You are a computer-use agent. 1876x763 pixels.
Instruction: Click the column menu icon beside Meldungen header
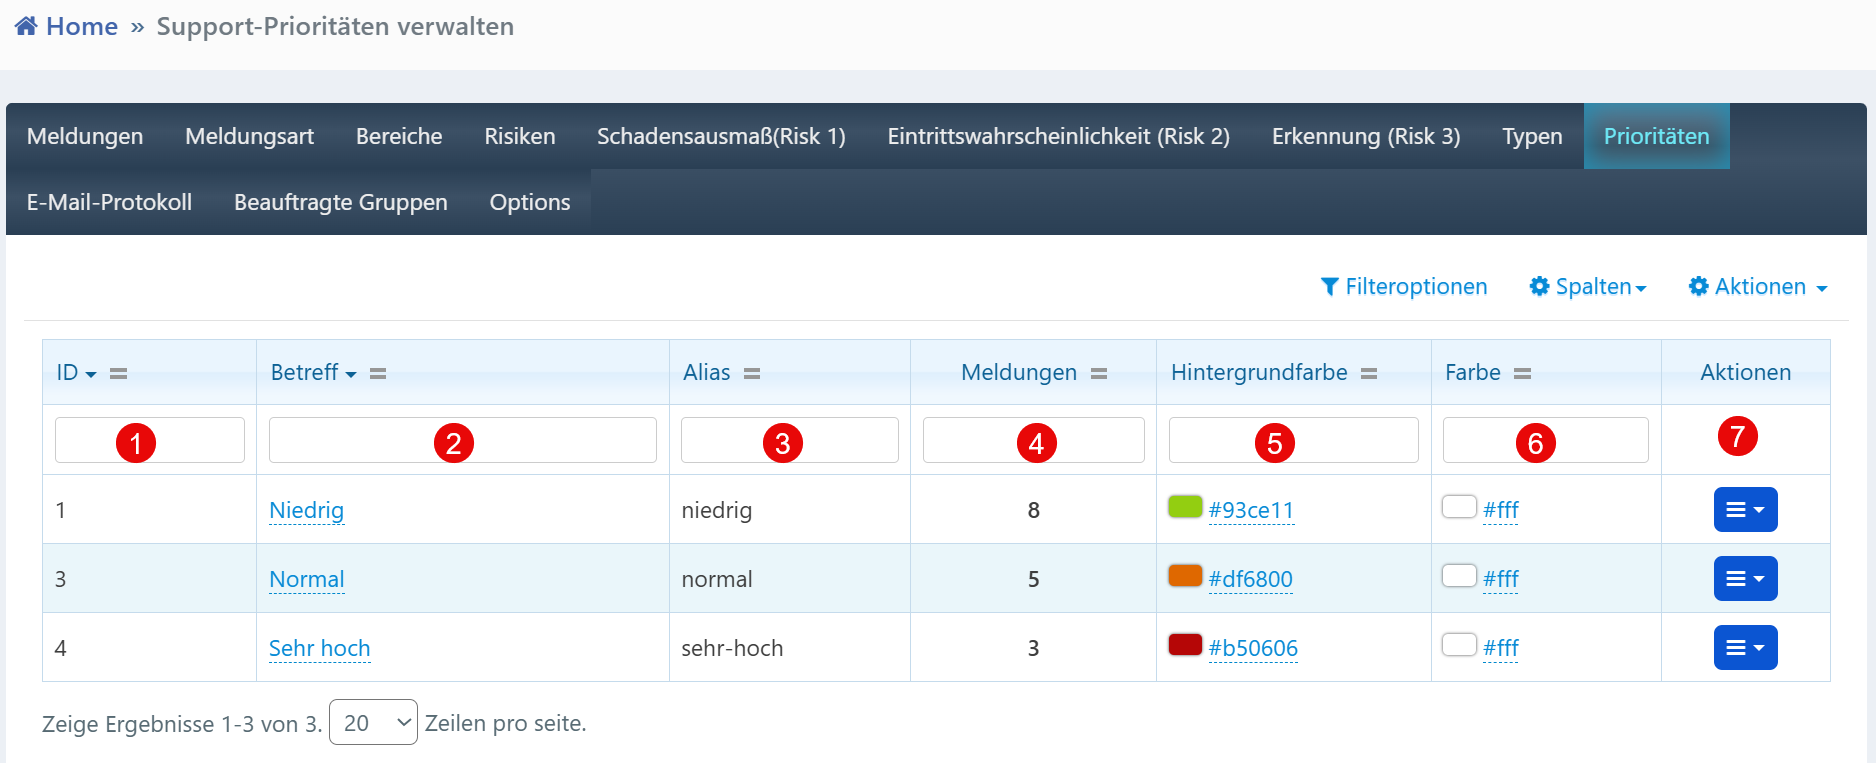point(1099,374)
